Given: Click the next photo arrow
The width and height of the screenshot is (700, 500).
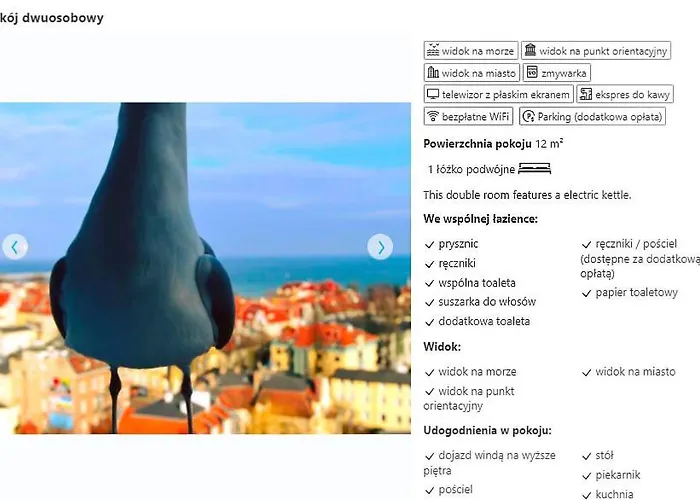Looking at the screenshot, I should pyautogui.click(x=380, y=247).
